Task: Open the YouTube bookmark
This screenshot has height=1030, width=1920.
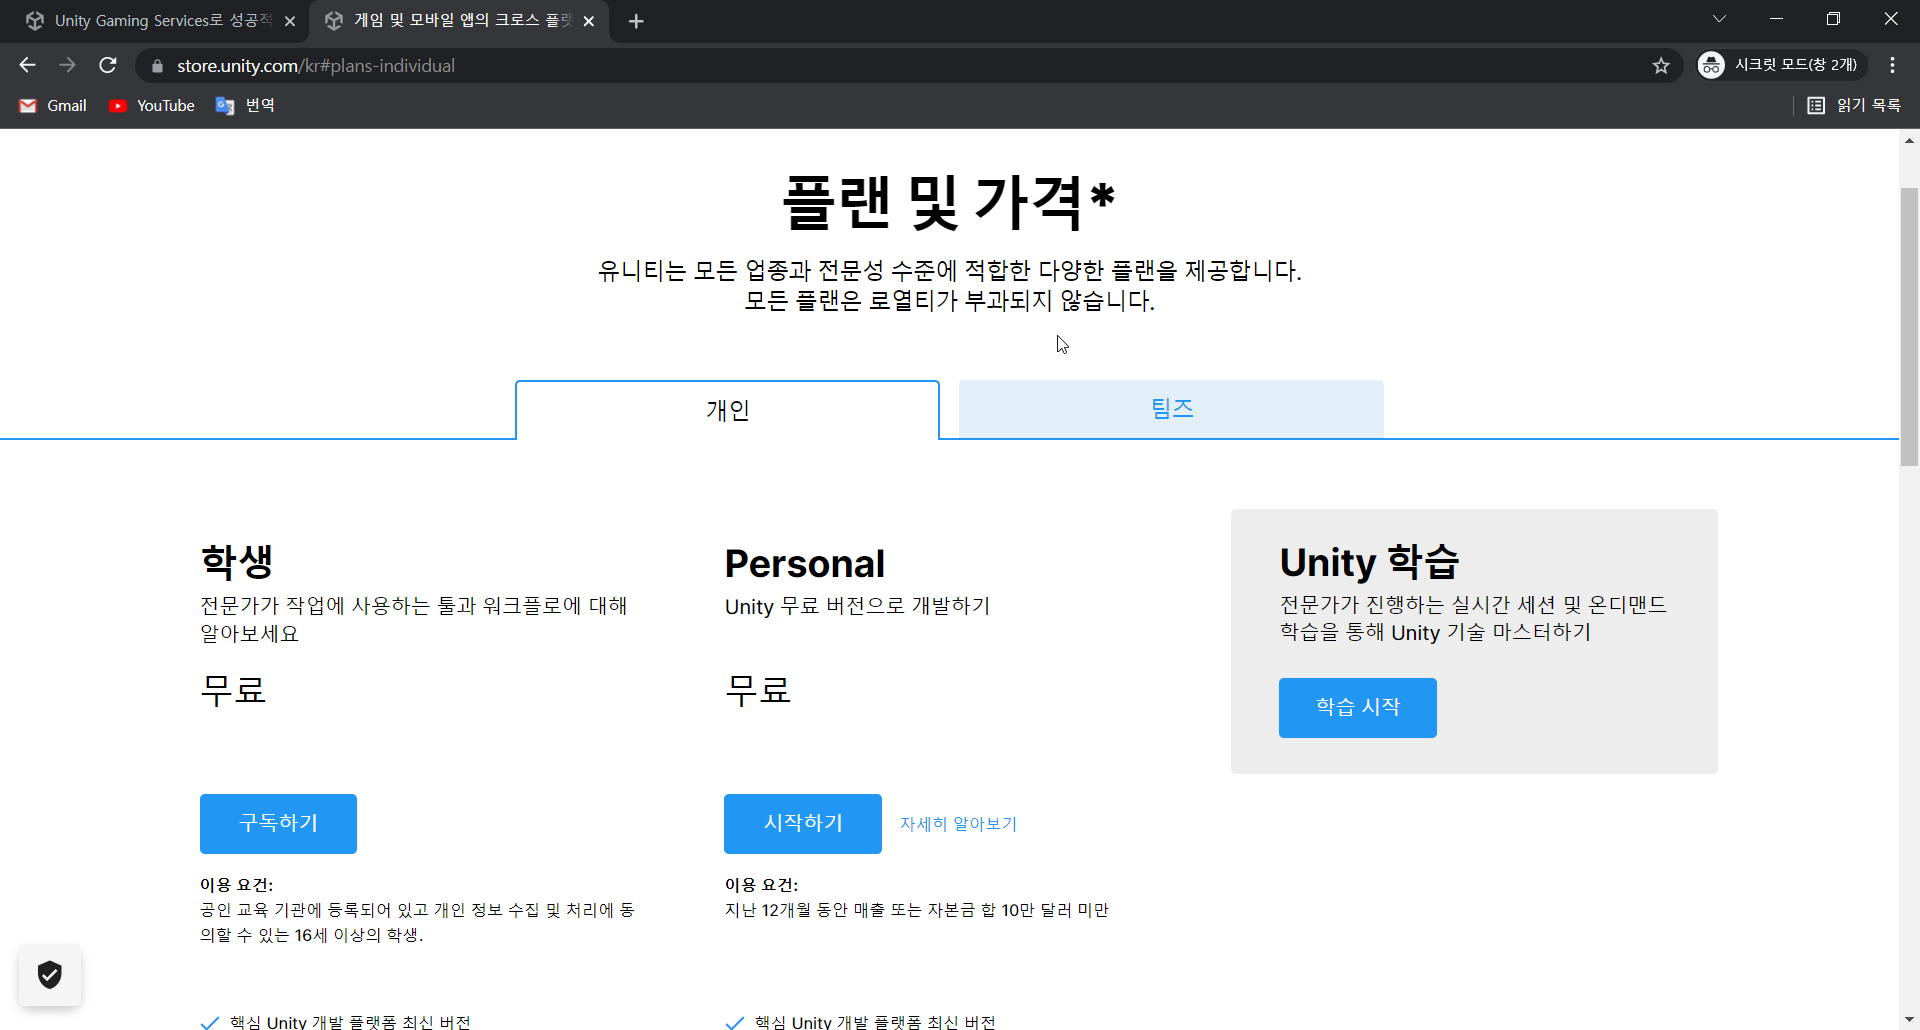Action: [152, 105]
